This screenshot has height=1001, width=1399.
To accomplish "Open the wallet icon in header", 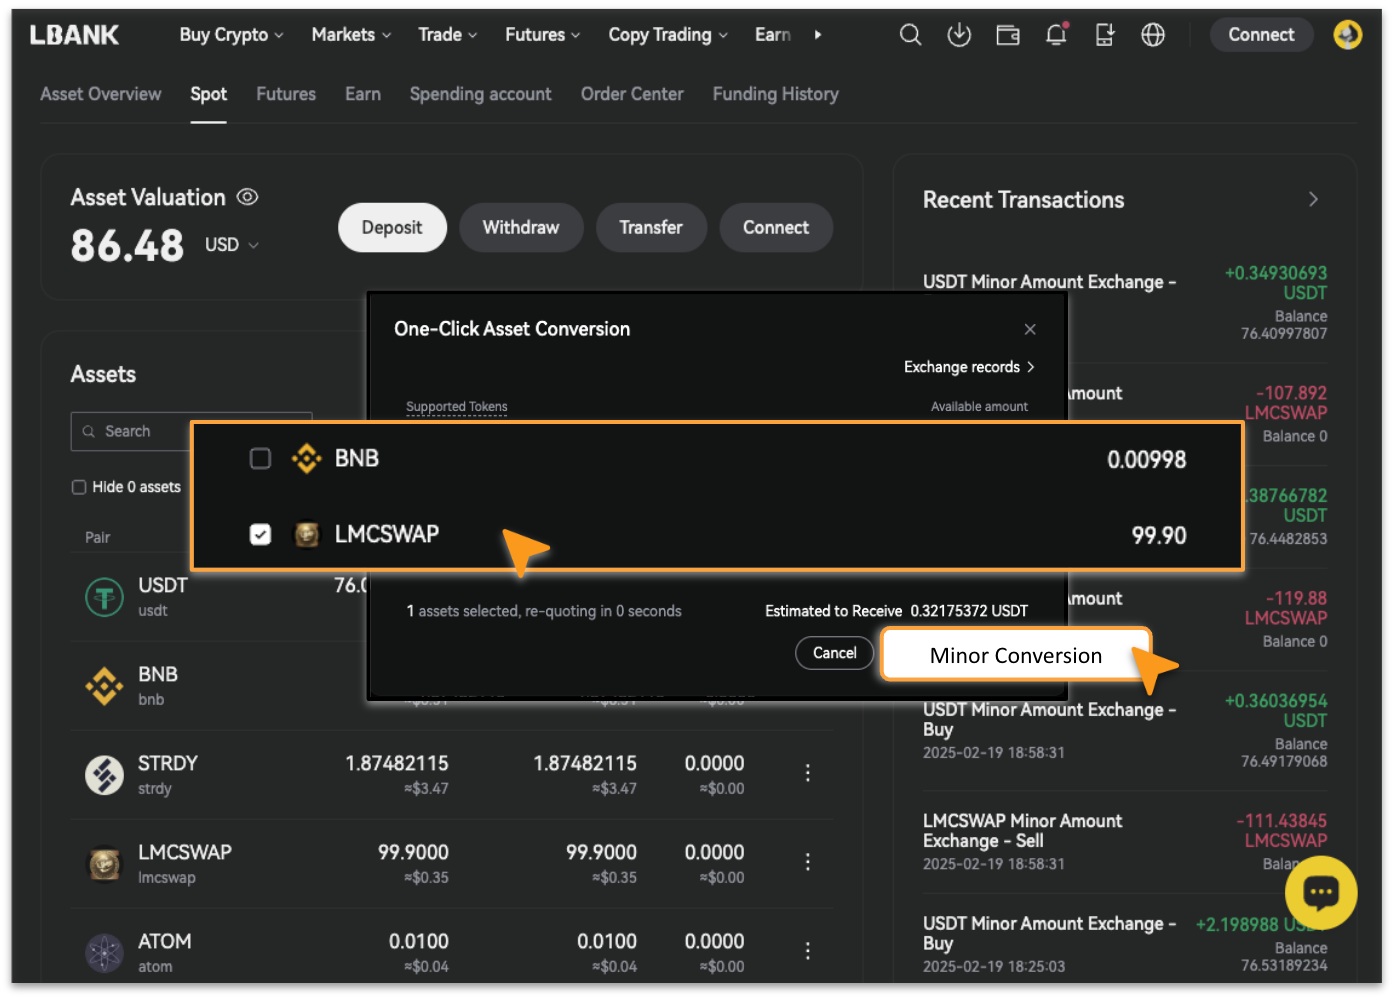I will [1008, 35].
